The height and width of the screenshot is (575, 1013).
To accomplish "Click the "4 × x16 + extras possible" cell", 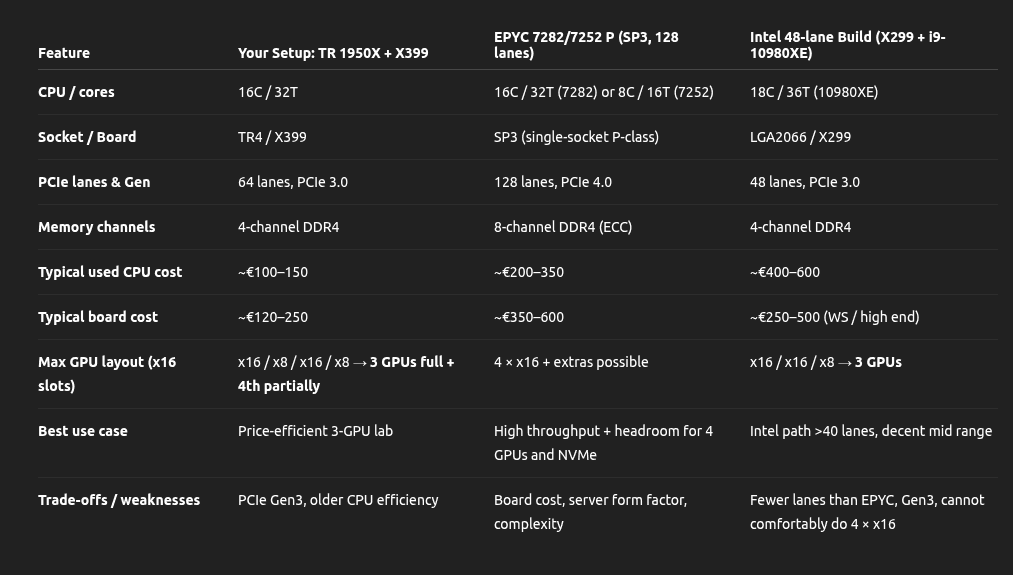I will [571, 362].
